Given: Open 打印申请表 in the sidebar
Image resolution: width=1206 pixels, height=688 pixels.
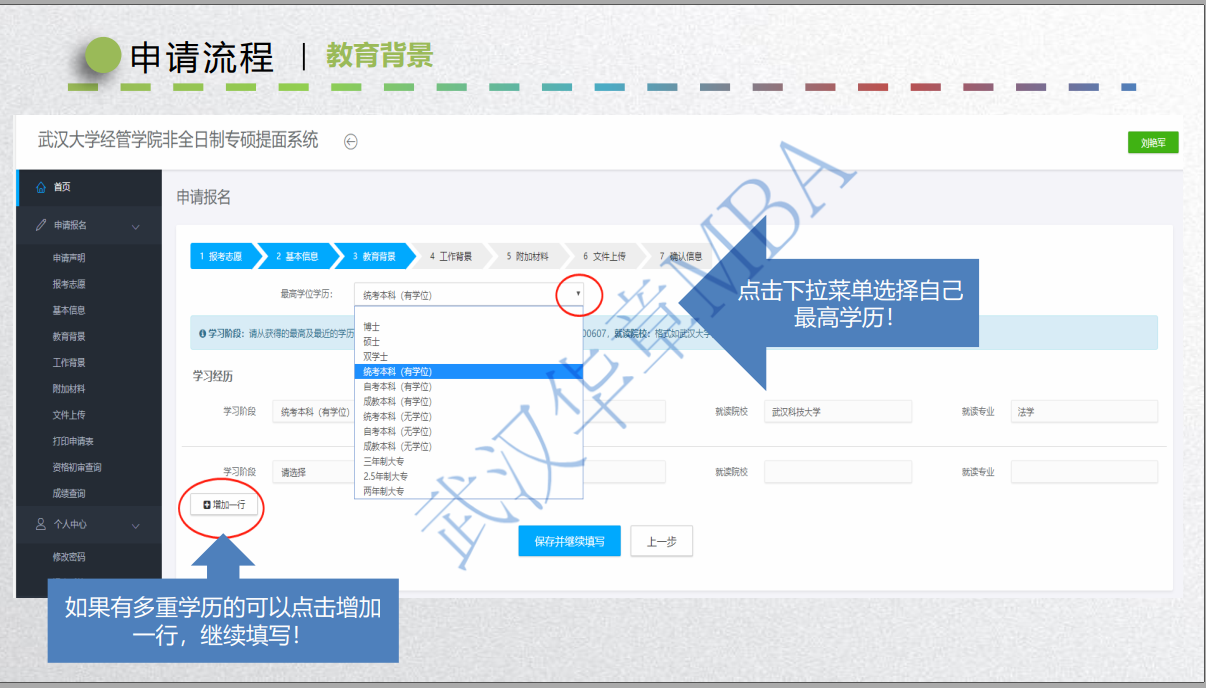Looking at the screenshot, I should pos(73,441).
